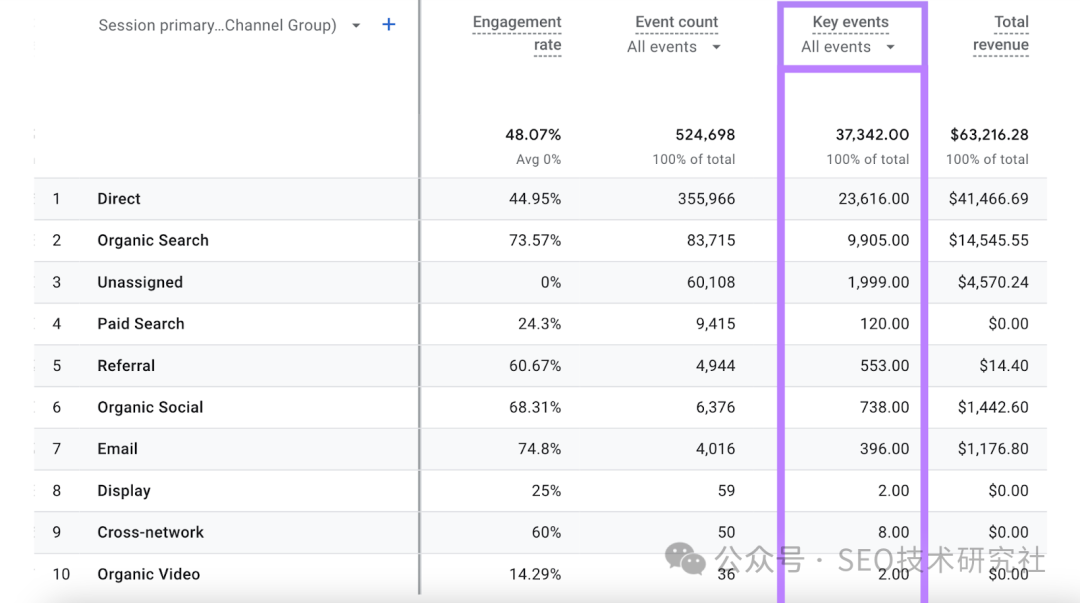The height and width of the screenshot is (603, 1080).
Task: Sort by the Key events column header
Action: [x=851, y=22]
